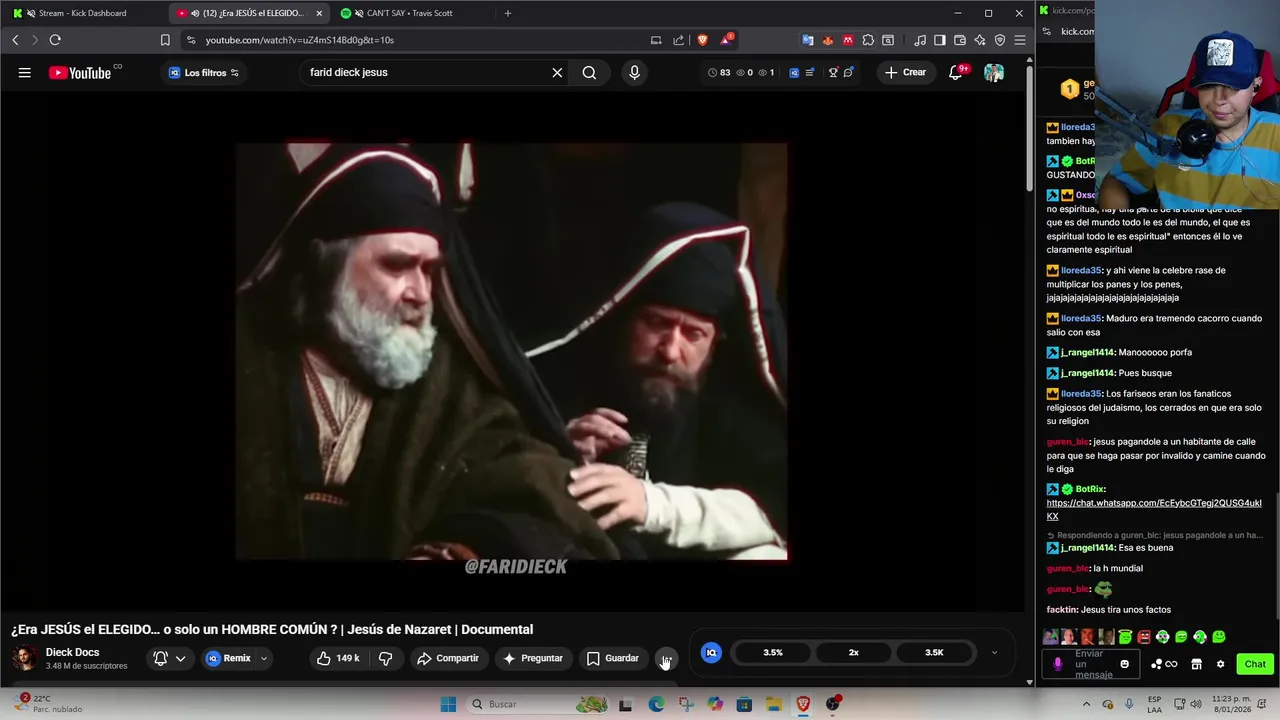Open the YouTube account avatar menu
Image resolution: width=1280 pixels, height=720 pixels.
pyautogui.click(x=993, y=72)
